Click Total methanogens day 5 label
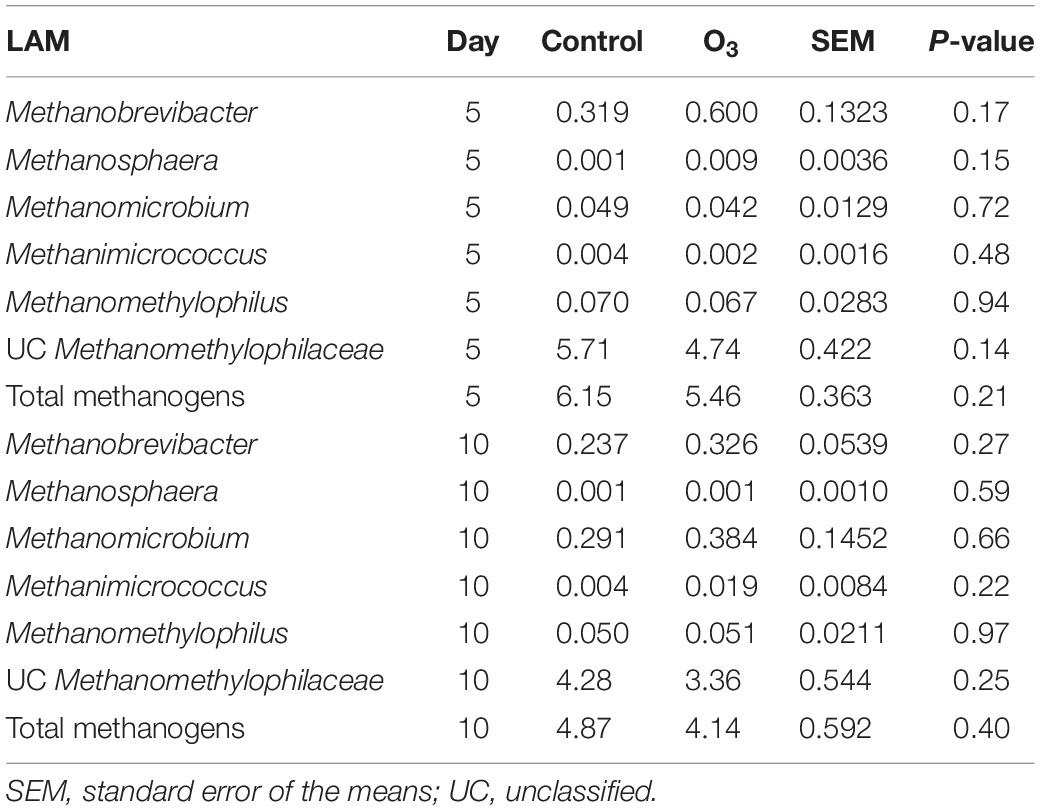This screenshot has height=810, width=1040. point(125,397)
